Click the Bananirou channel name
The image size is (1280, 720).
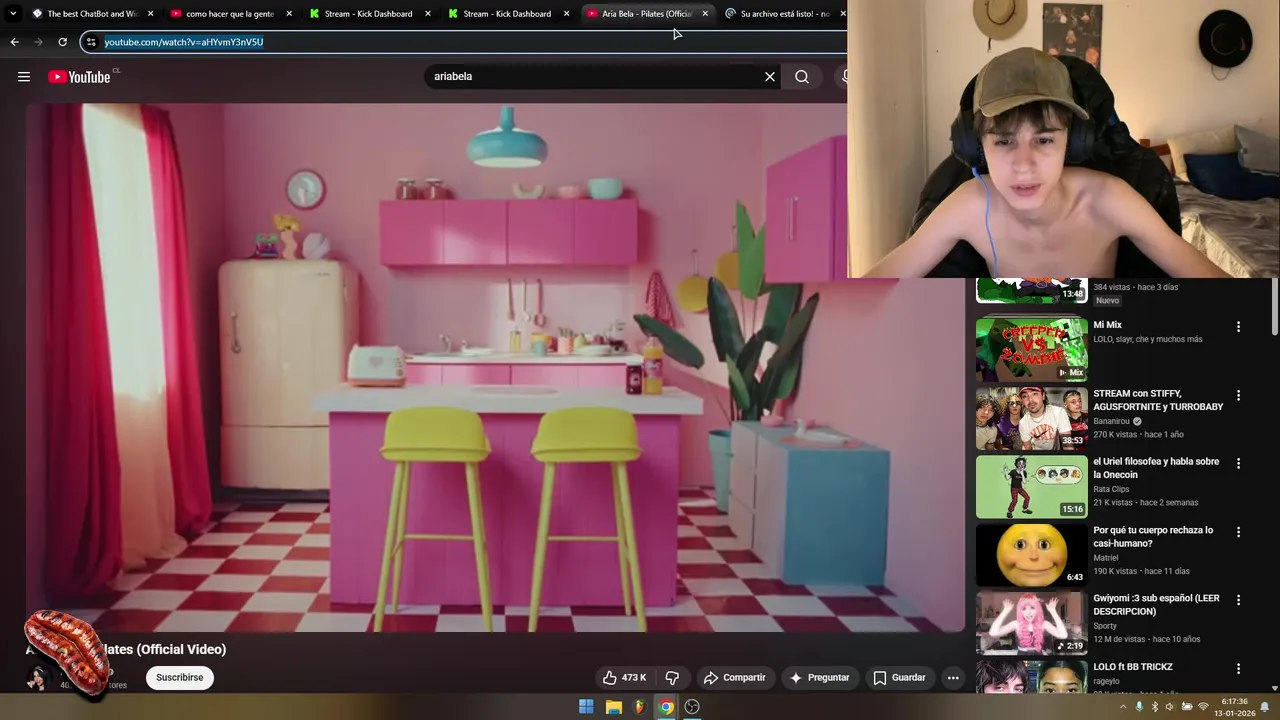click(x=1113, y=422)
